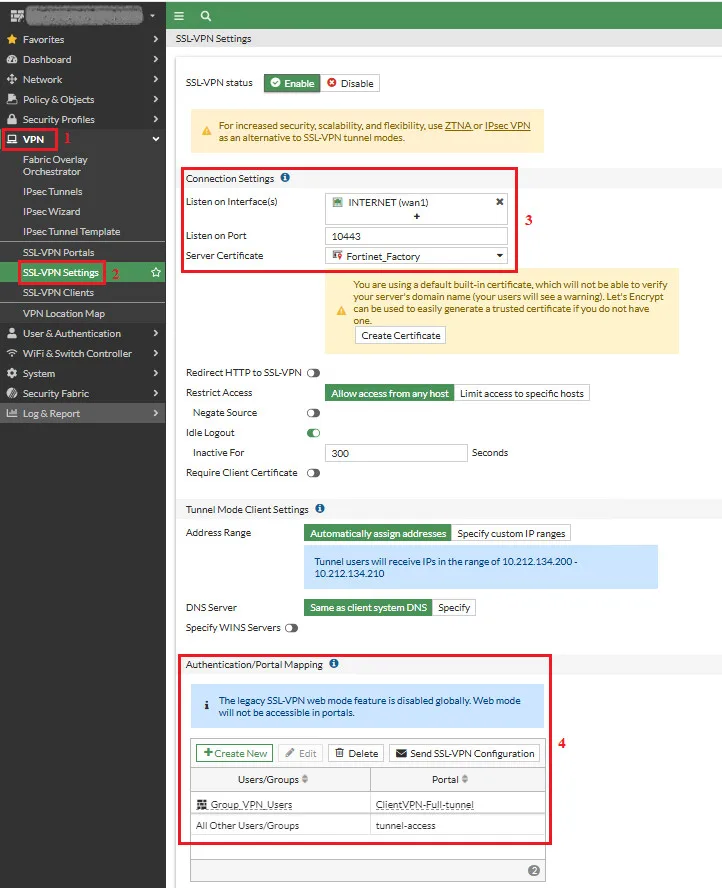Click info icon beside Connection Settings

pos(285,178)
